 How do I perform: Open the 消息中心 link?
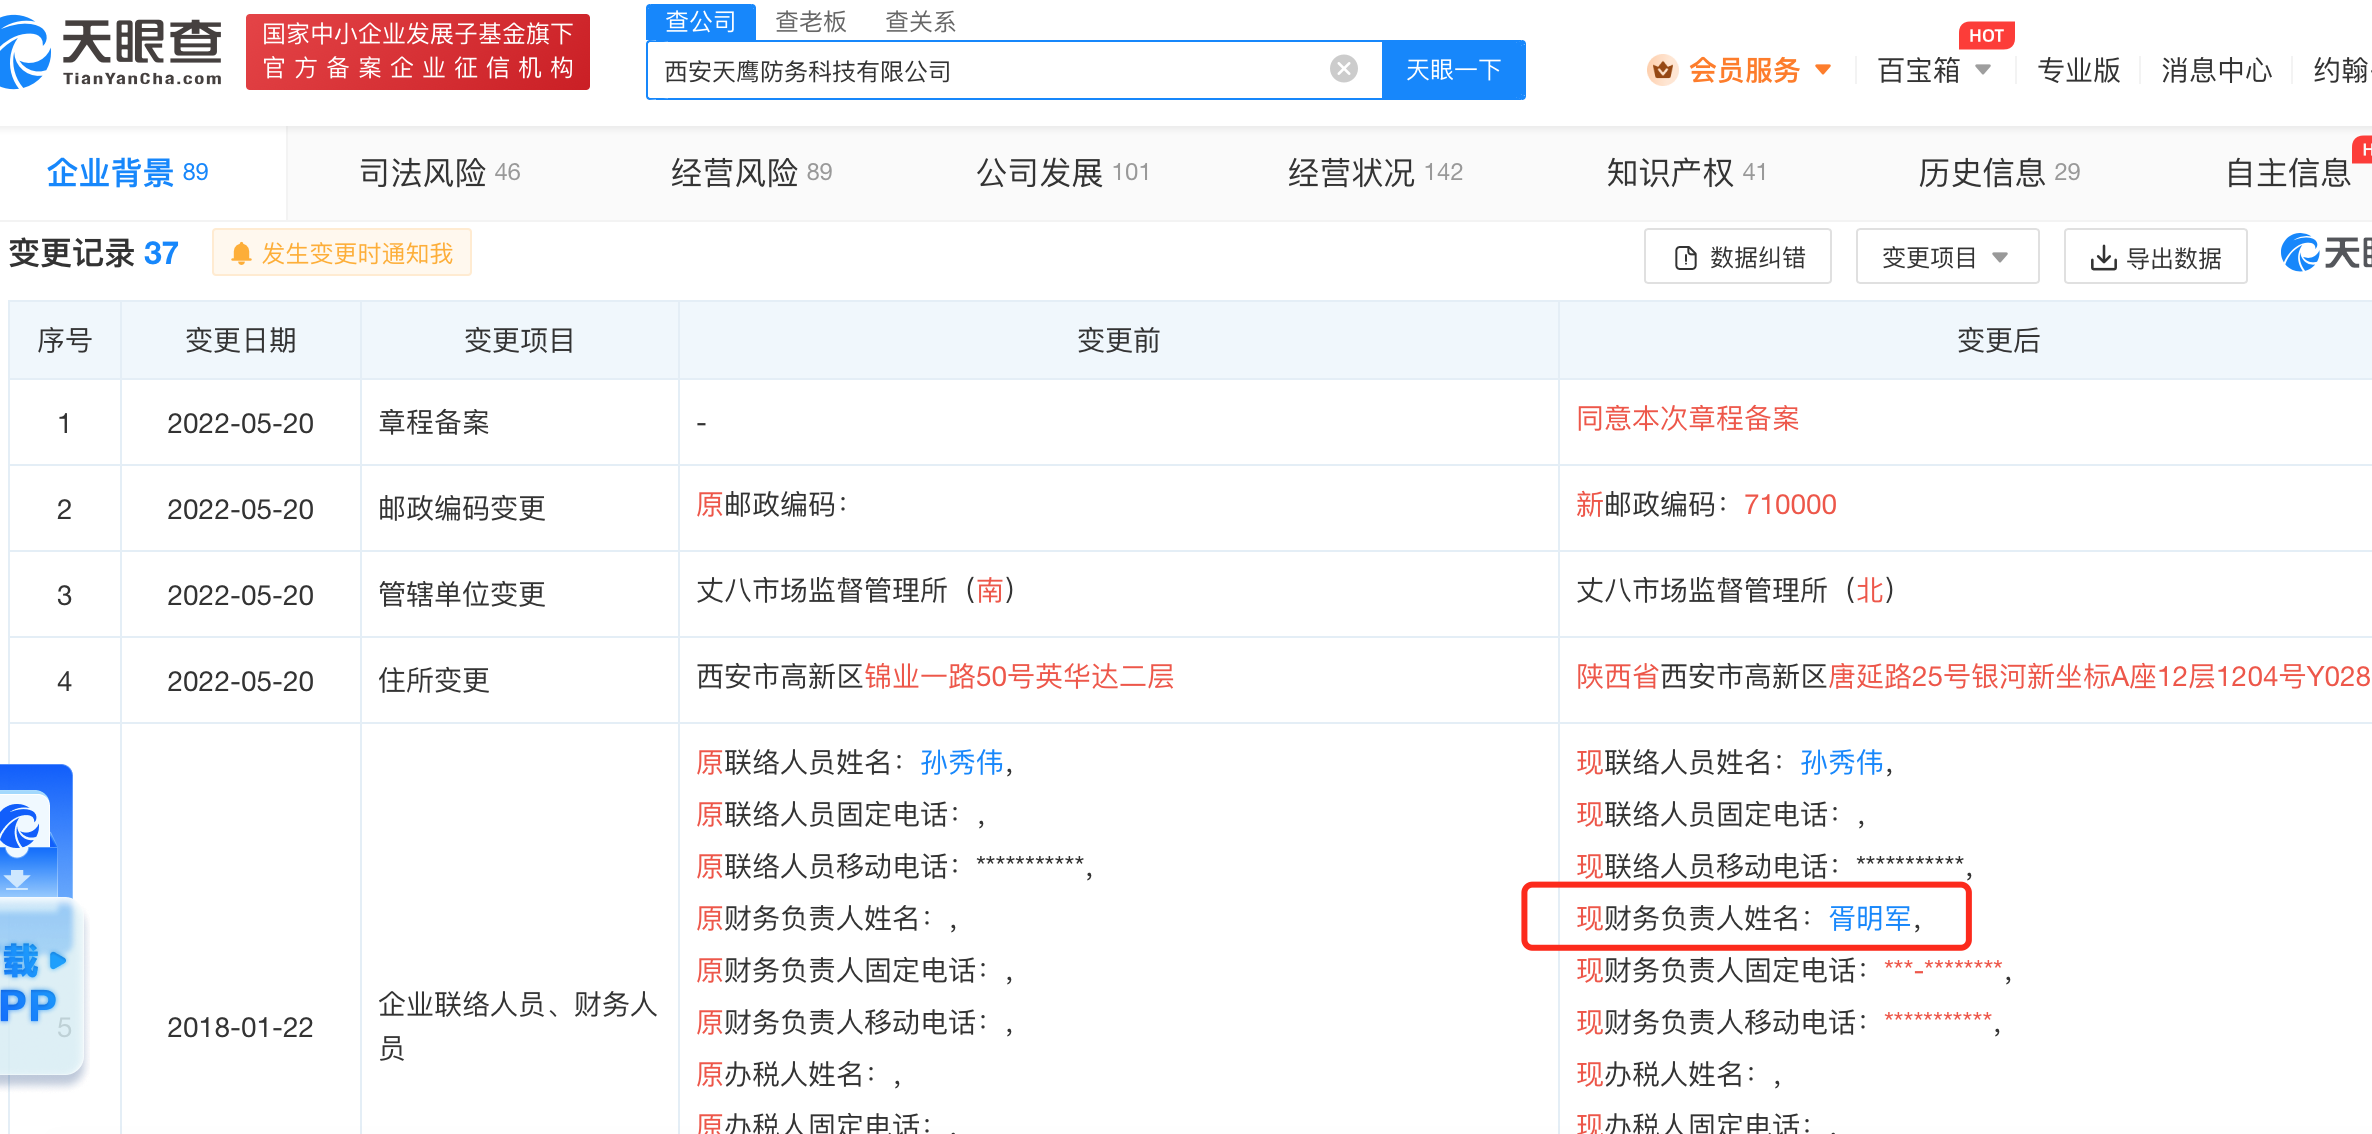[x=2216, y=70]
